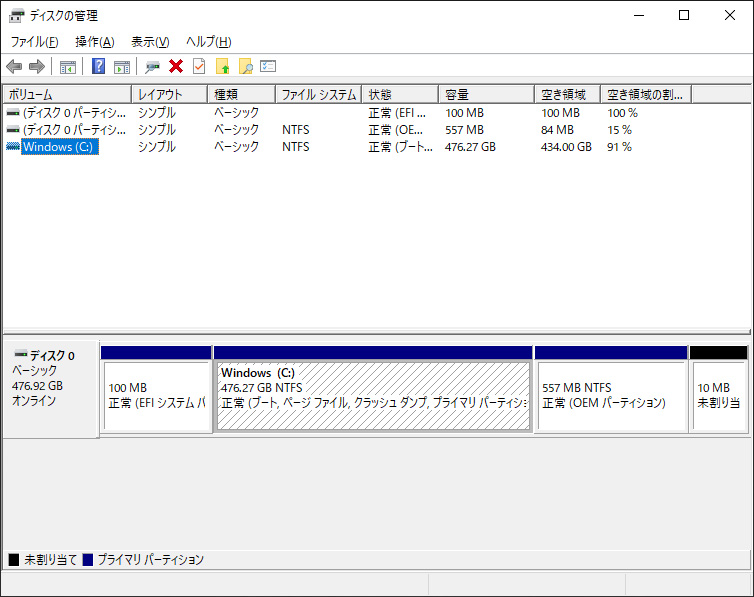Click the black 未割り当て legend swatch
Screen dimensions: 754x597
click(14, 560)
